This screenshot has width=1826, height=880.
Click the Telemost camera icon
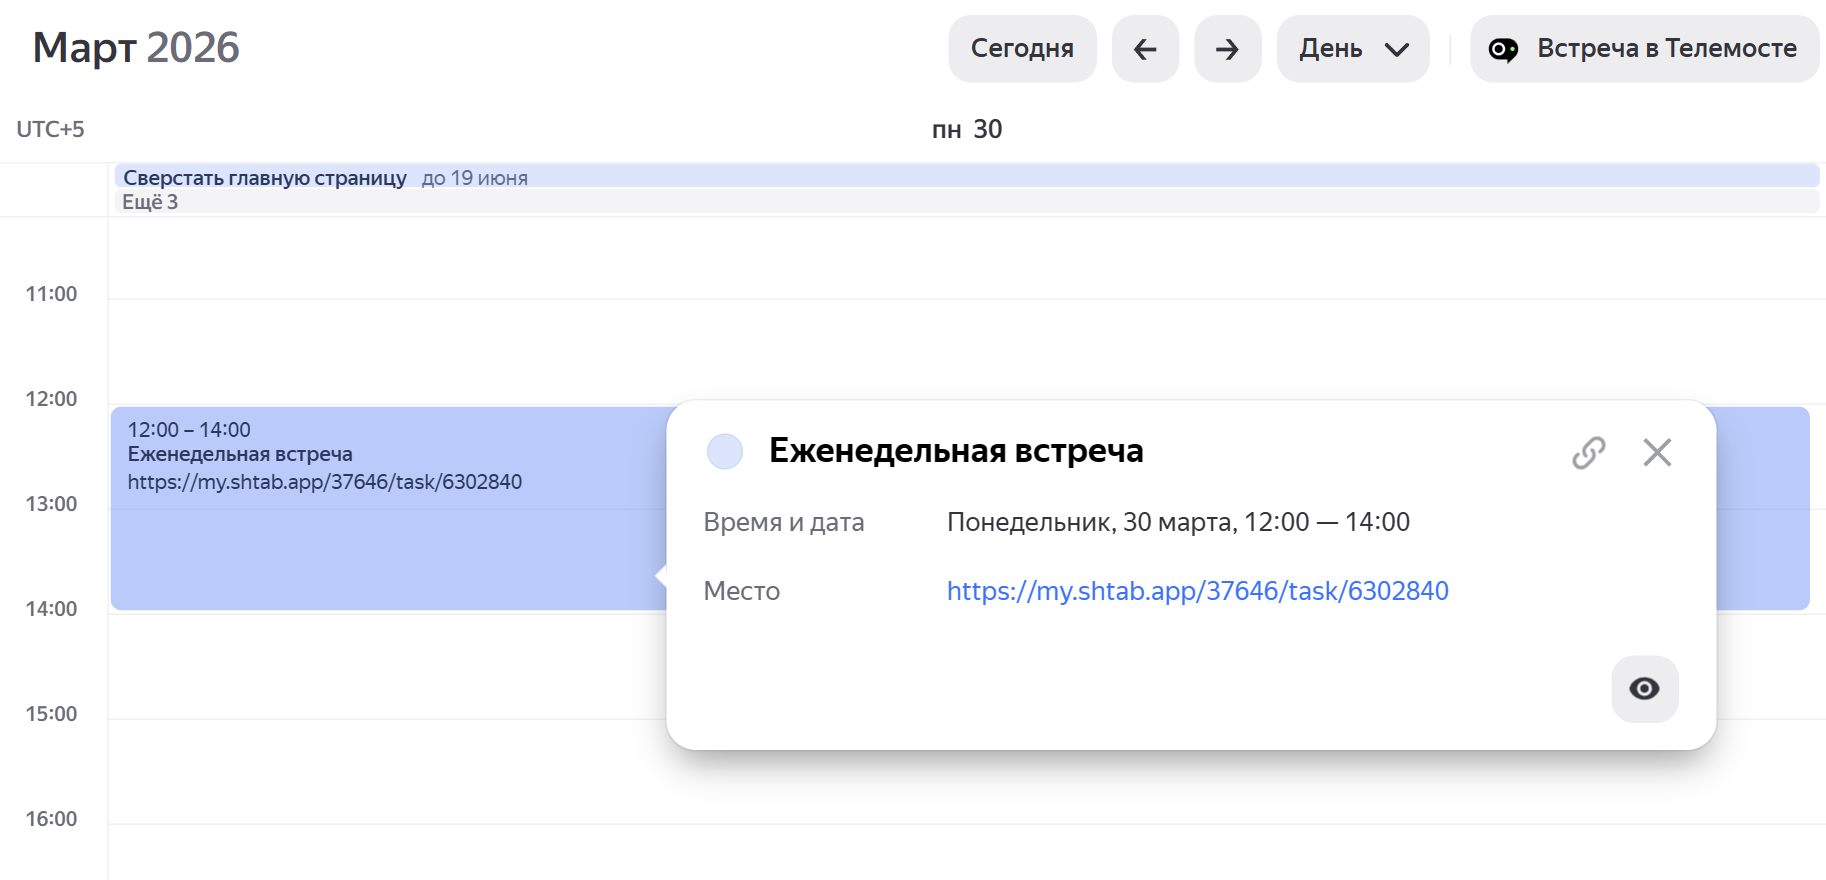coord(1503,49)
